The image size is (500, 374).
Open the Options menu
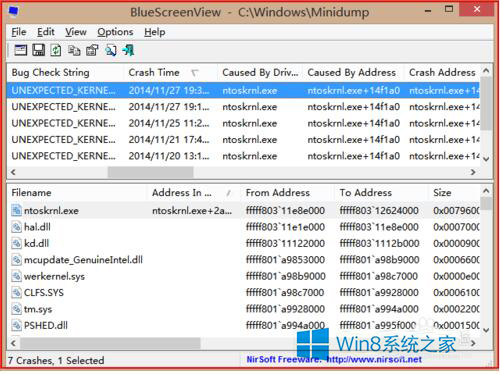[115, 32]
